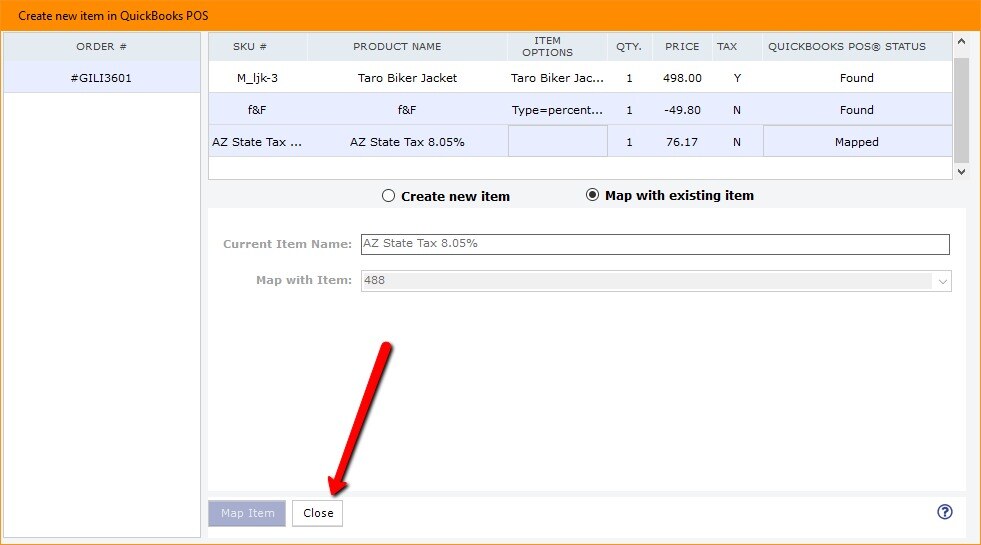This screenshot has width=981, height=545.
Task: Click the QuickBooks POS Status column header
Action: [846, 47]
